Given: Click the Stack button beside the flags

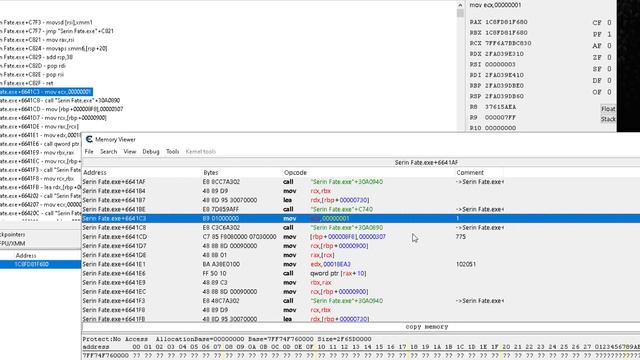Looking at the screenshot, I should coord(608,119).
